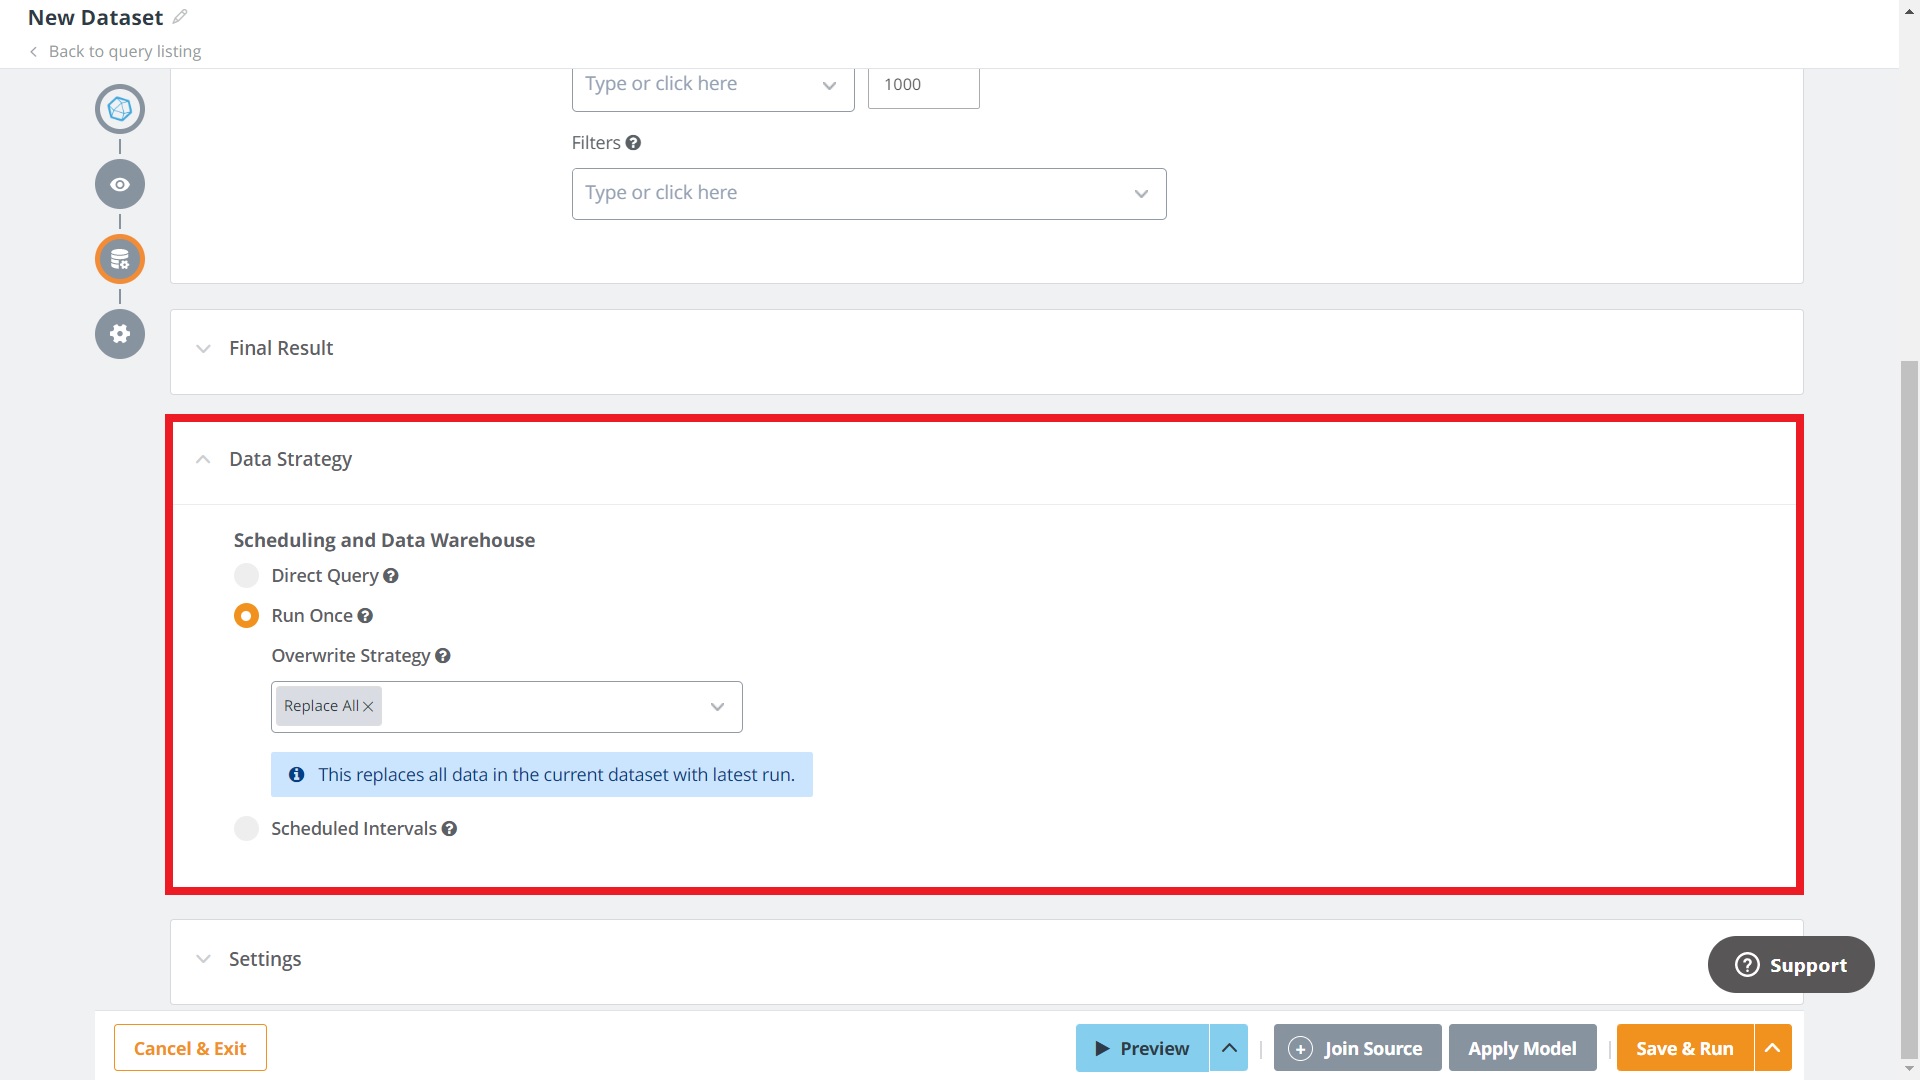
Task: Expand the Settings section
Action: point(203,958)
